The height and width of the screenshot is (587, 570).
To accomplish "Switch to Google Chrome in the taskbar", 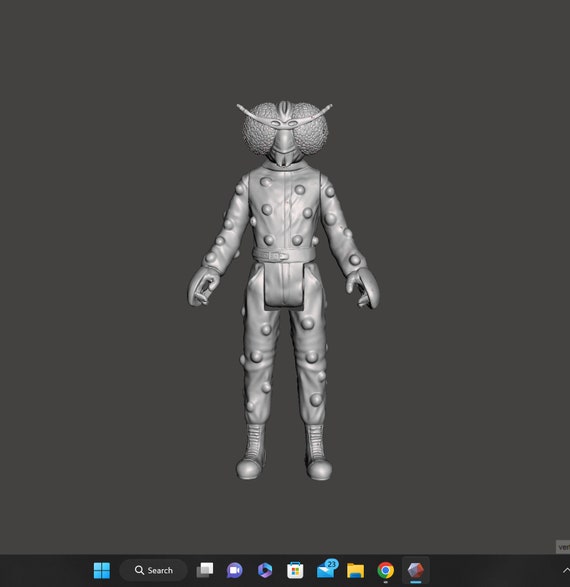I will point(385,571).
